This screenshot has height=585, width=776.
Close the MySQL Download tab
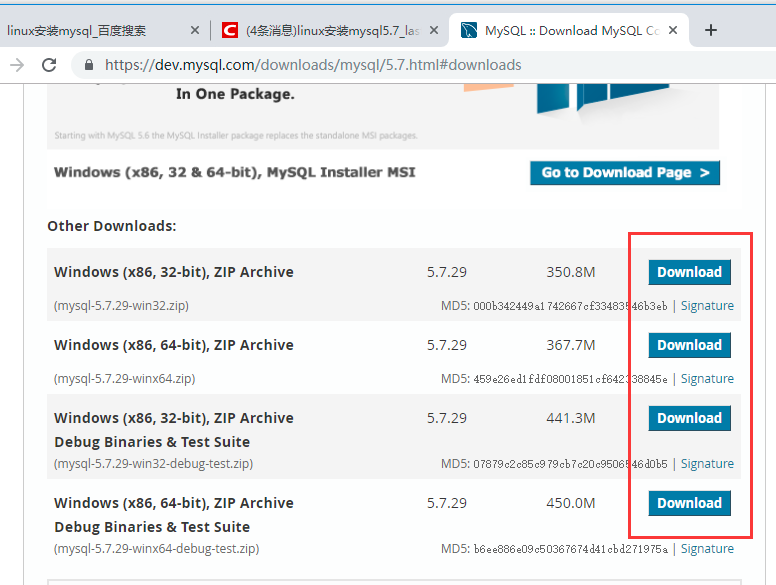tap(673, 30)
